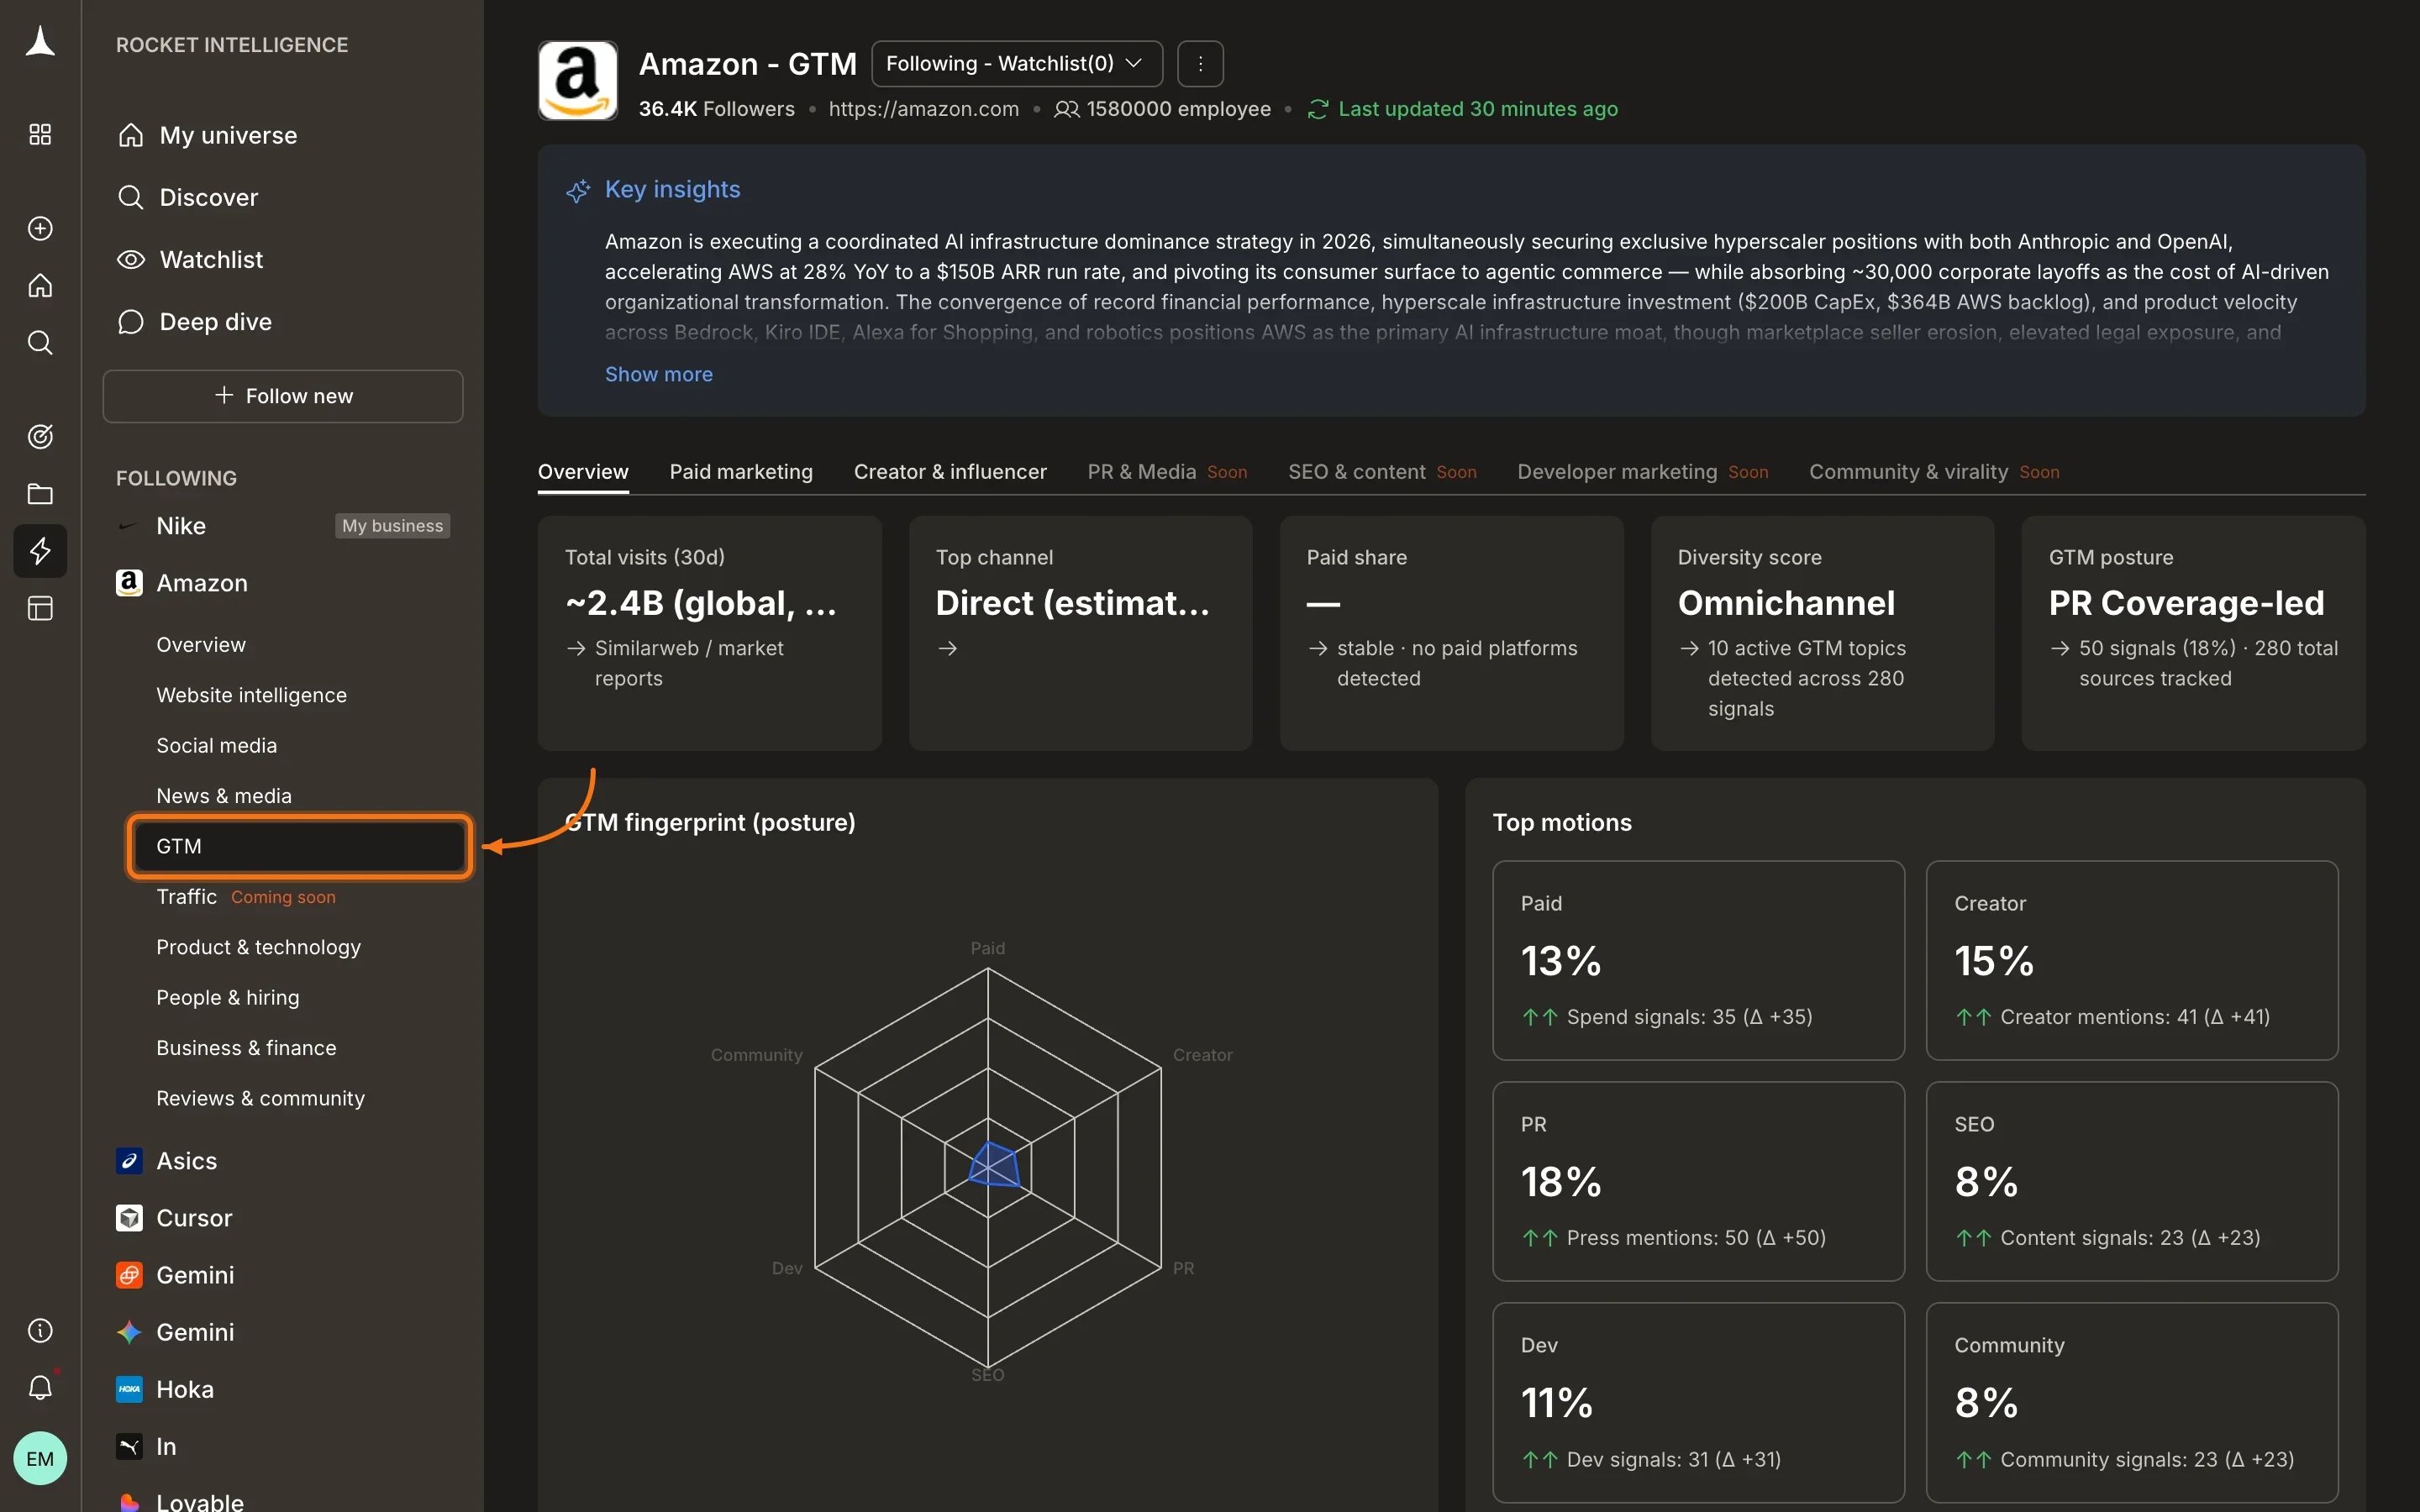Select the SEO & content tab

(1382, 472)
